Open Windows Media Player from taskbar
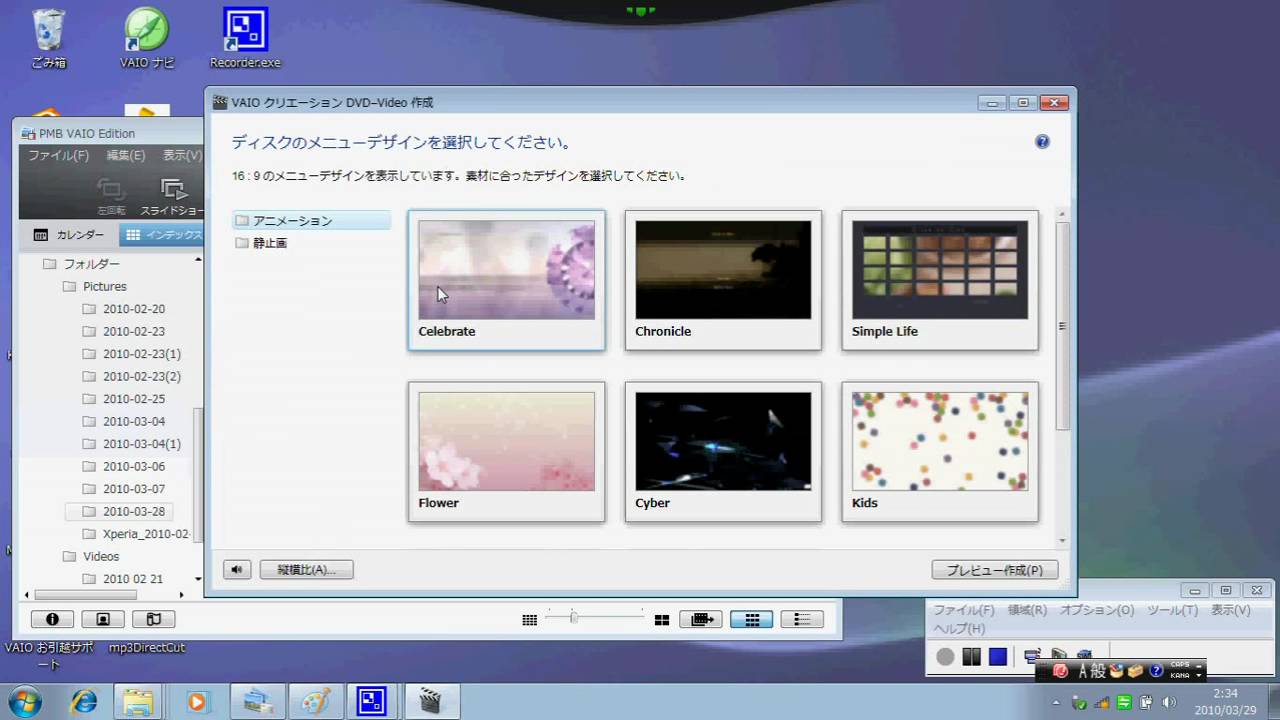The height and width of the screenshot is (720, 1280). pos(196,701)
